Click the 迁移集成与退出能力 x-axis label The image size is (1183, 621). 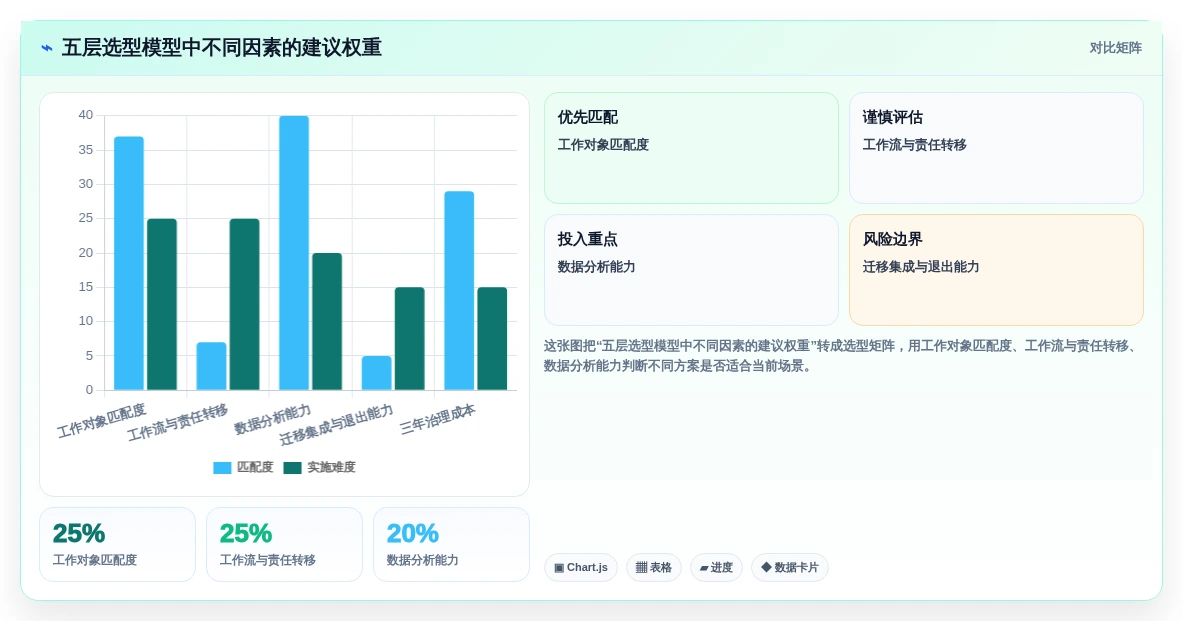click(x=336, y=425)
